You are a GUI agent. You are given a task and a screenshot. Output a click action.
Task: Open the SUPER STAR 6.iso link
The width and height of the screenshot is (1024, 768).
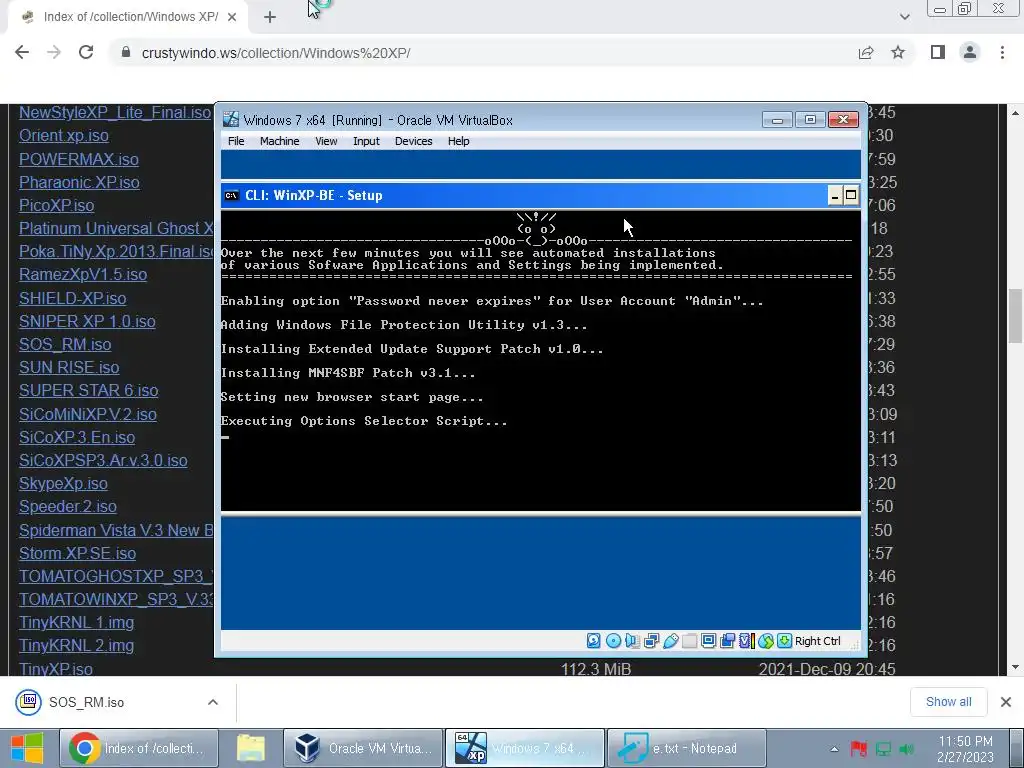(89, 391)
